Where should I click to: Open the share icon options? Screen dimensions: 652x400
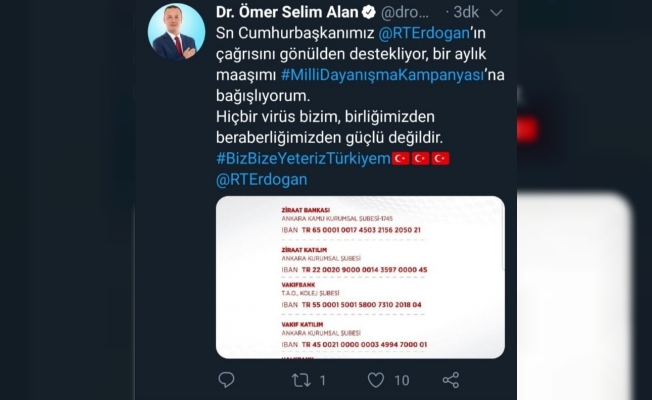[451, 380]
